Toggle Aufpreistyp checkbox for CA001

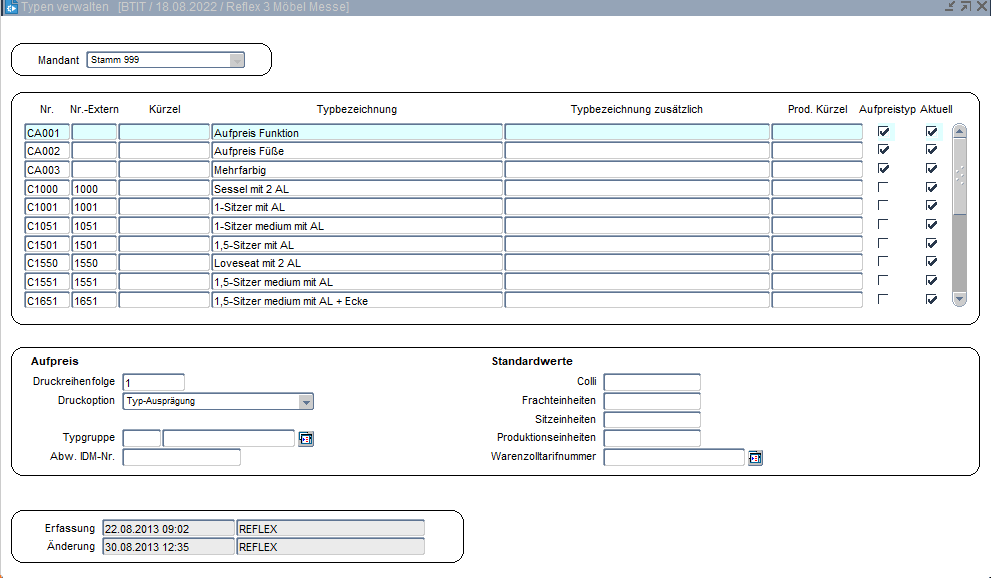click(x=883, y=132)
